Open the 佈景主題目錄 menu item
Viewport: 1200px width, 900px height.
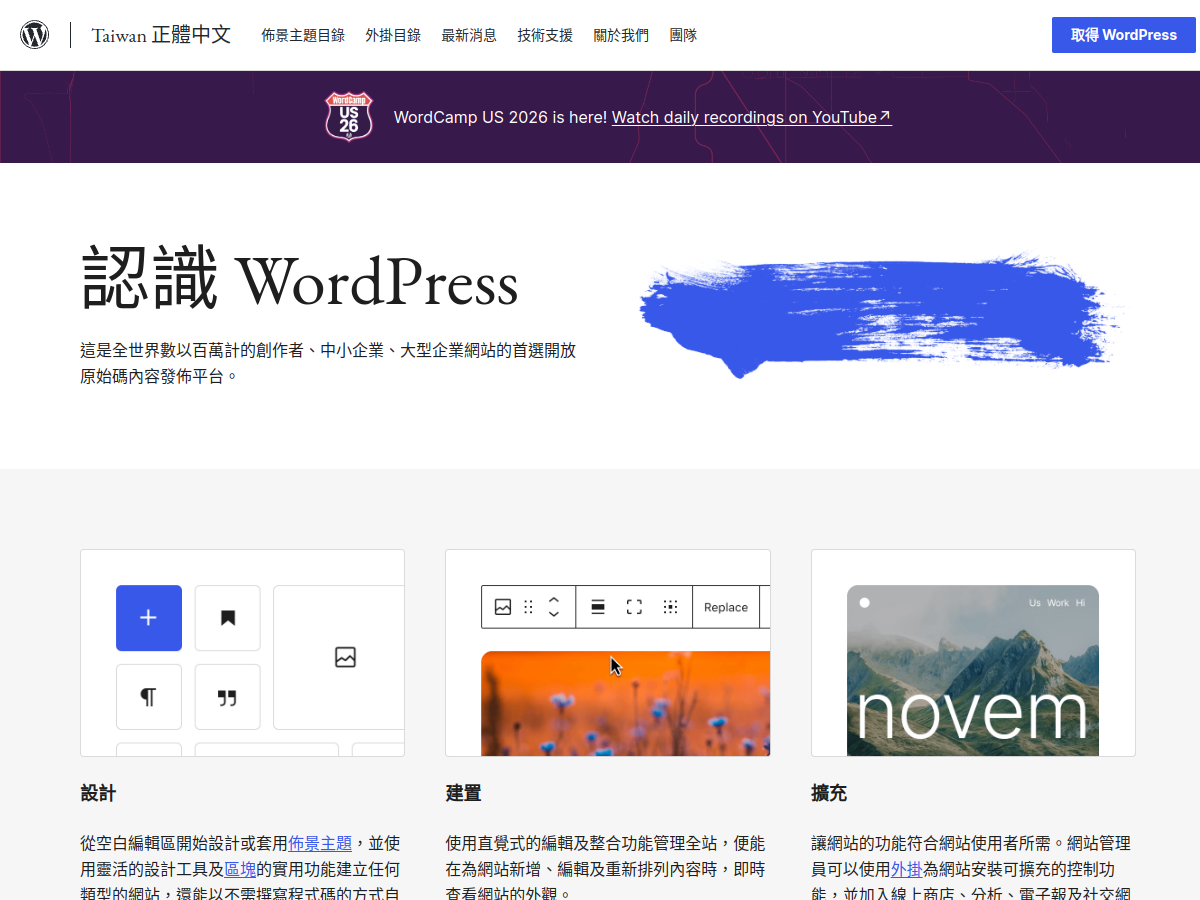(303, 35)
